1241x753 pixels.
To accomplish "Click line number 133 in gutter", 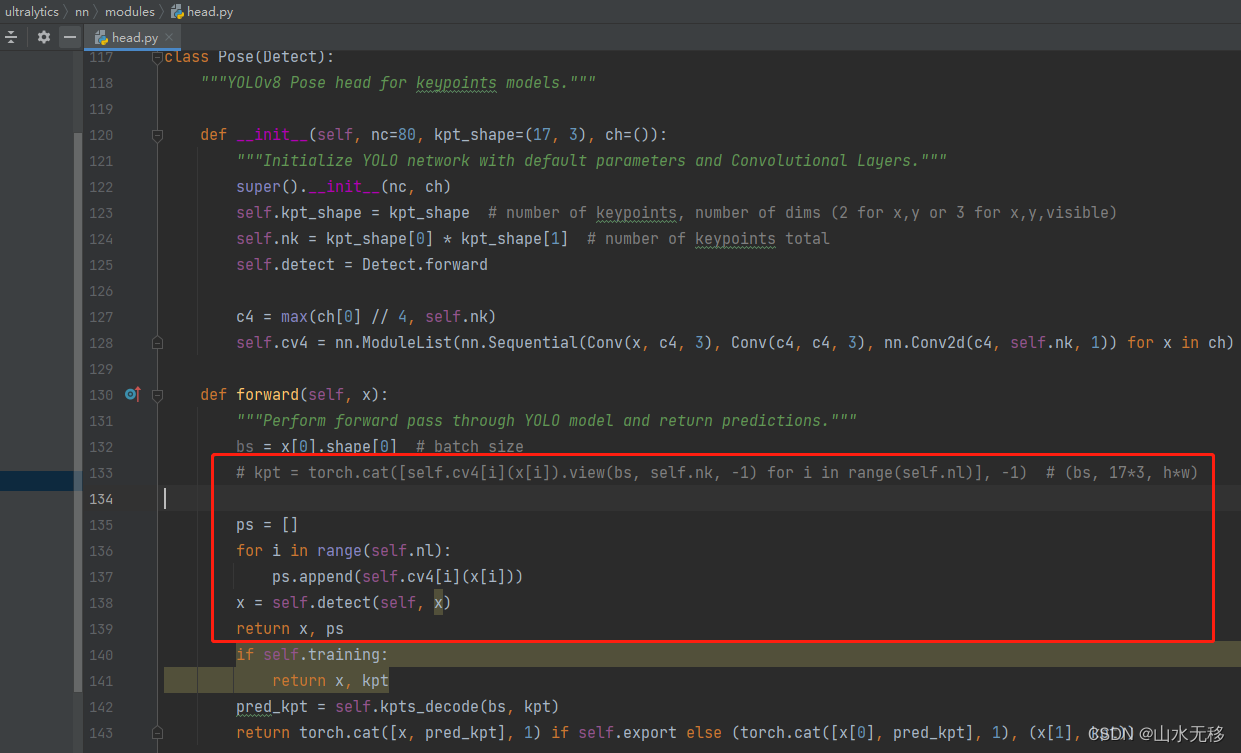I will tap(101, 473).
